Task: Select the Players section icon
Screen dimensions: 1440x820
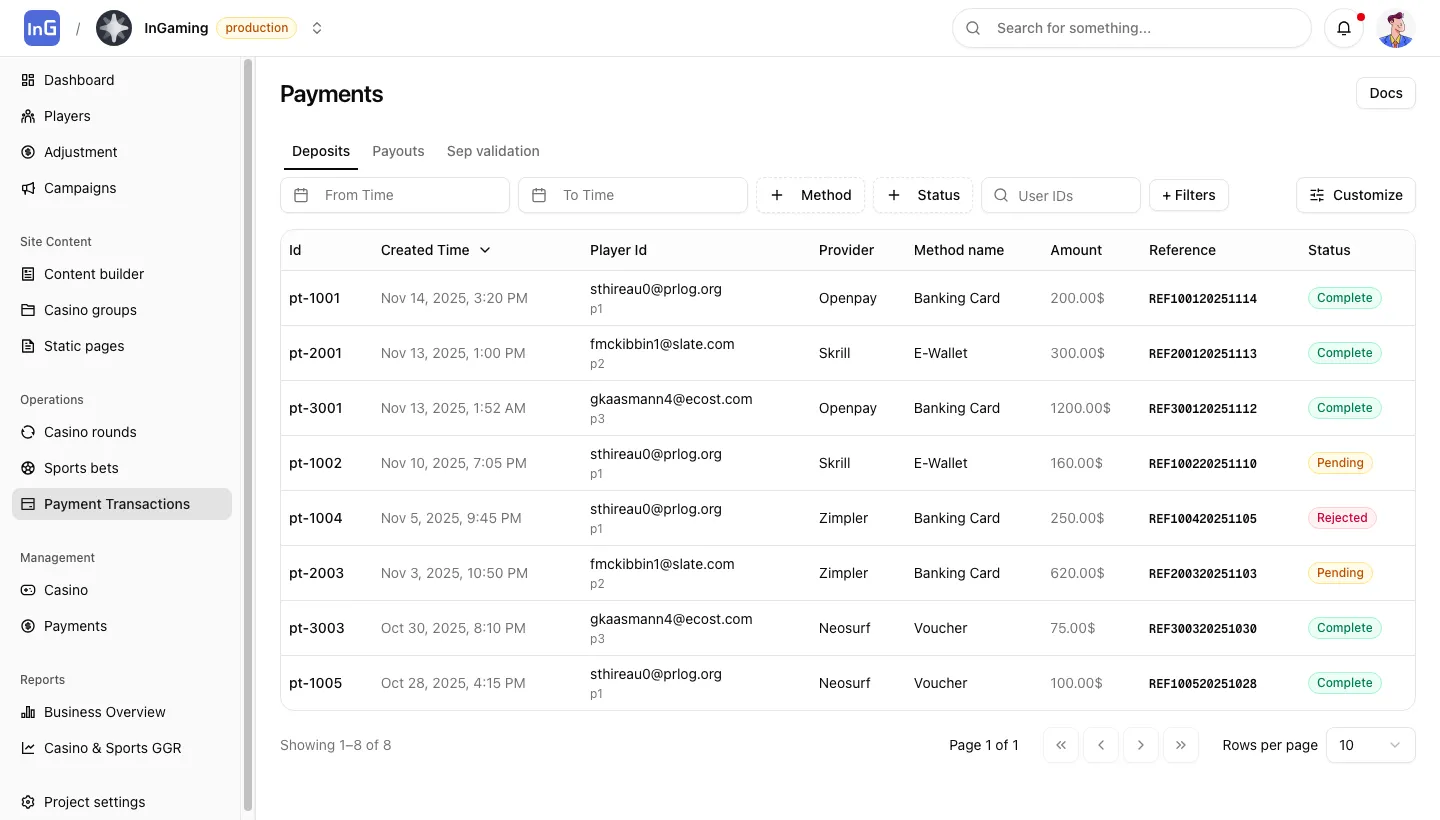Action: click(x=27, y=116)
